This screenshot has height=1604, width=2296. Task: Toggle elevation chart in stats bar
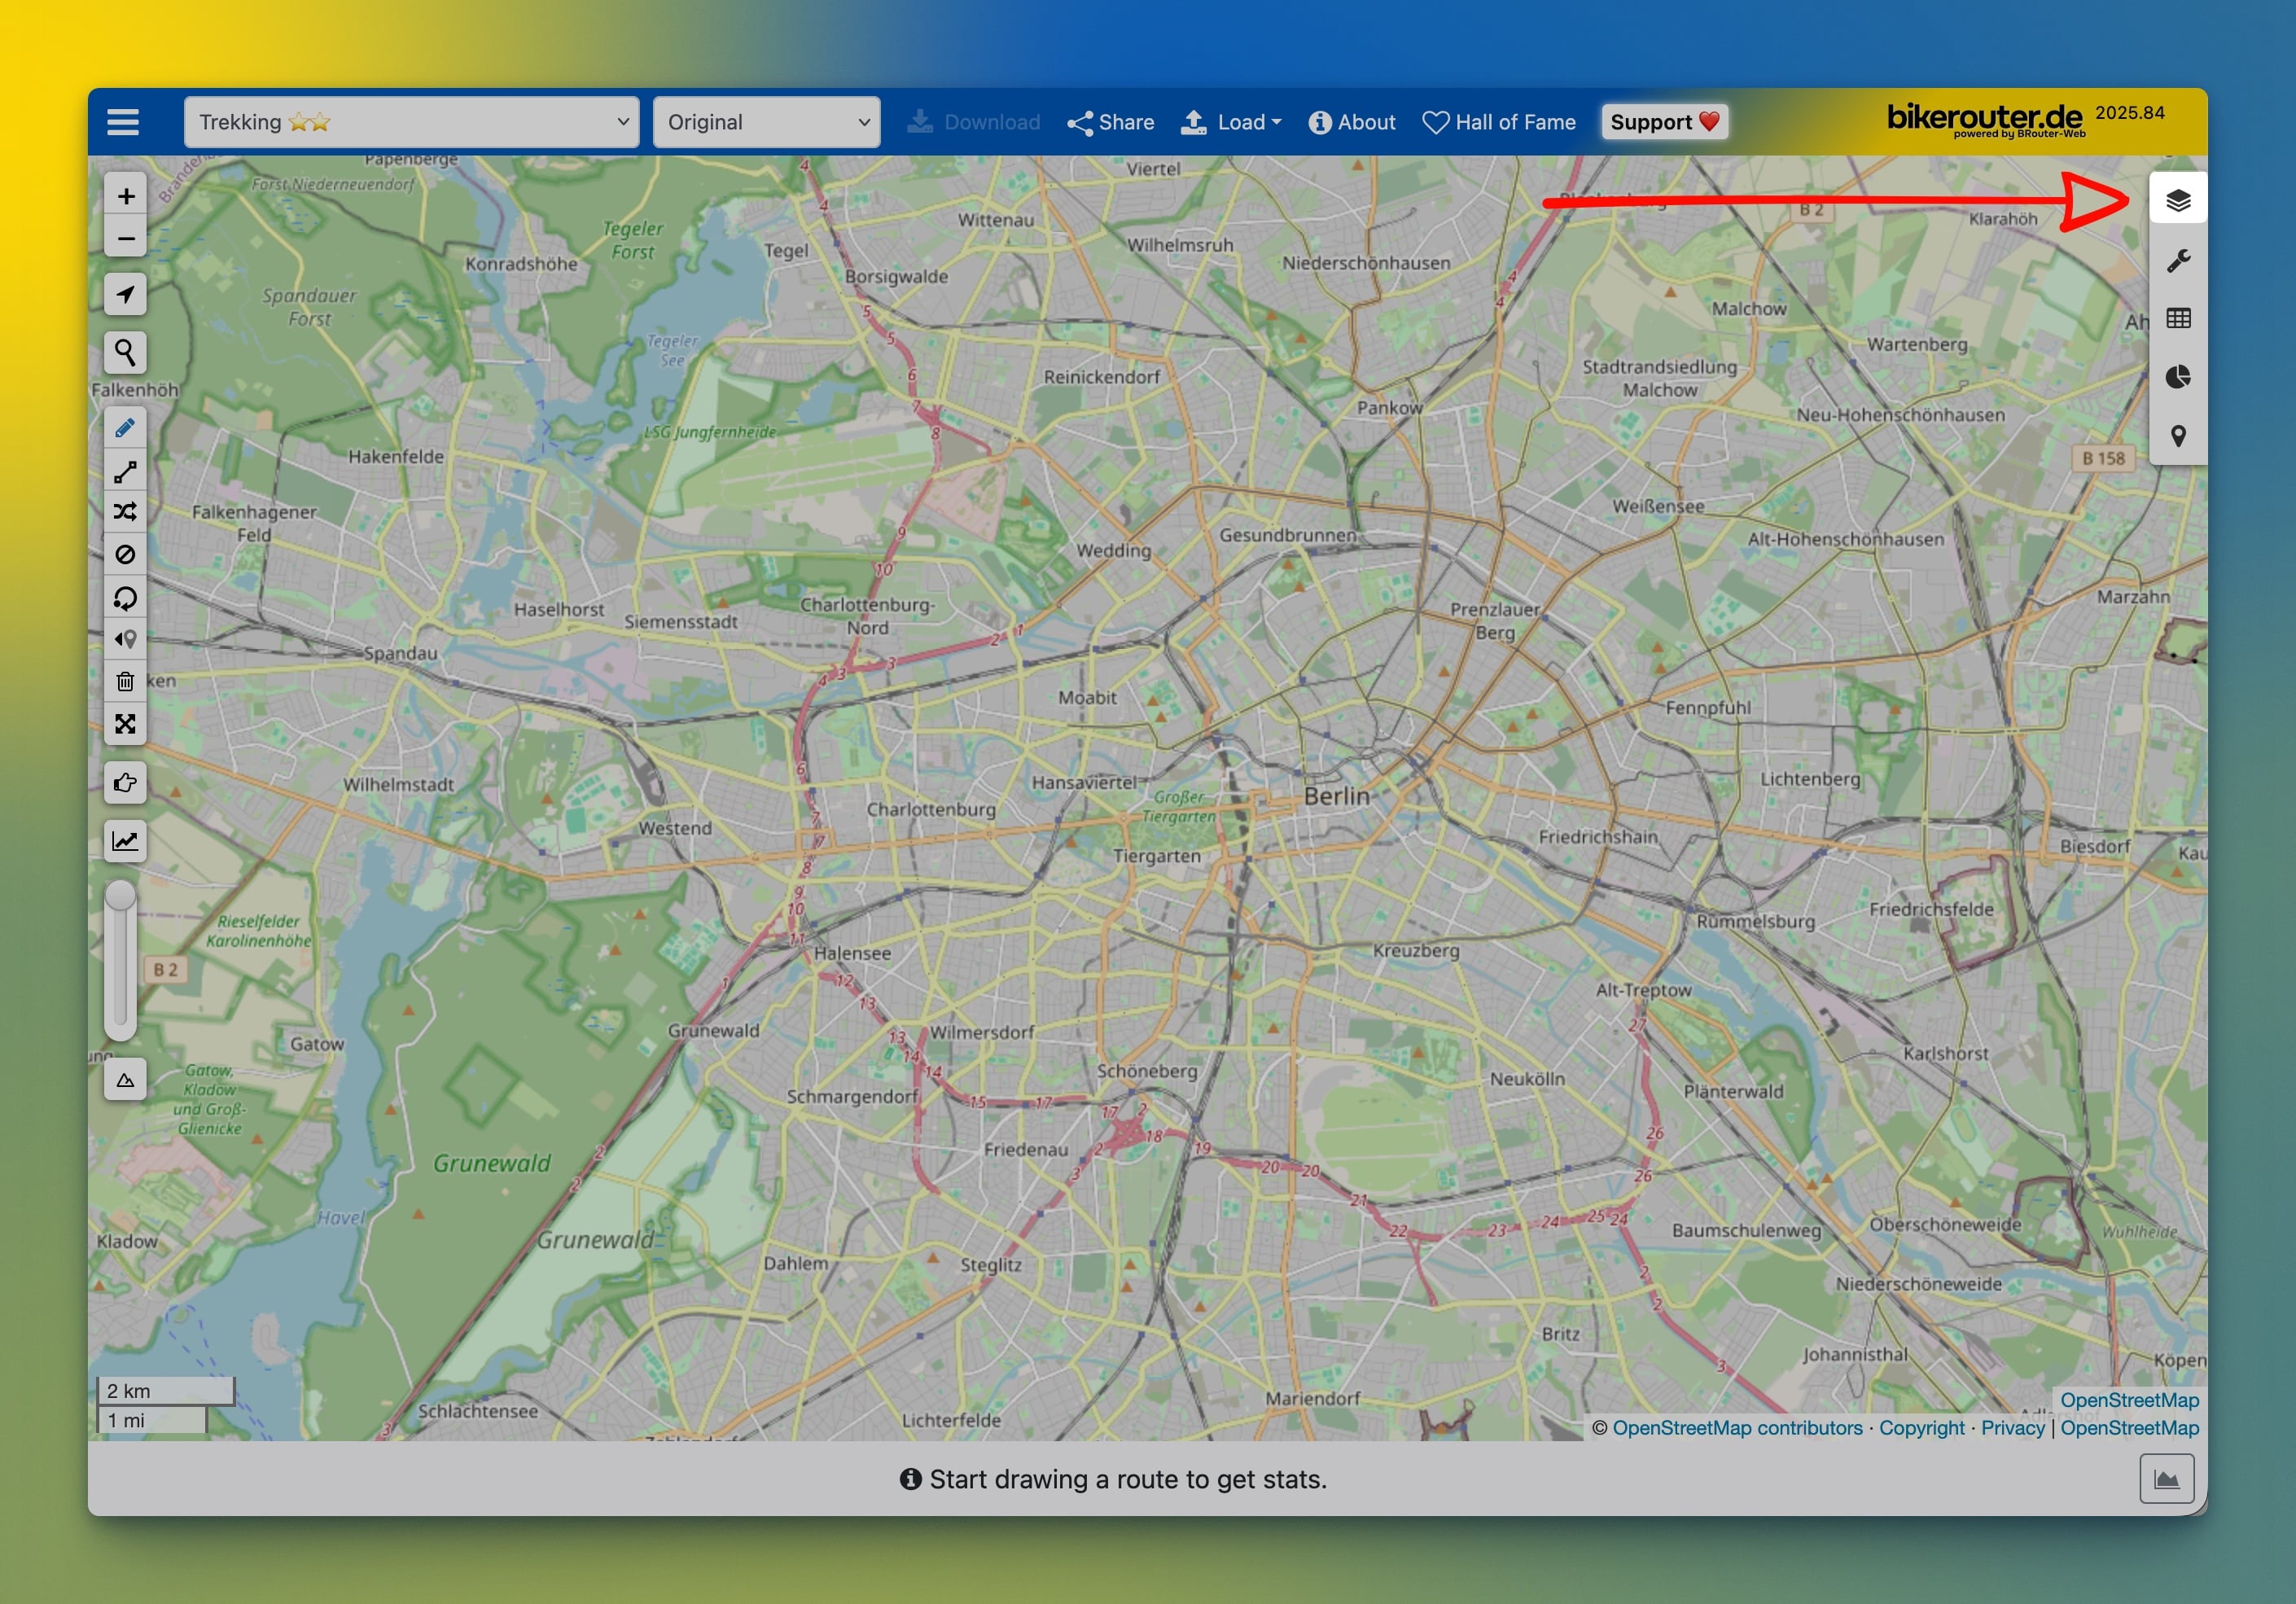[x=2166, y=1478]
